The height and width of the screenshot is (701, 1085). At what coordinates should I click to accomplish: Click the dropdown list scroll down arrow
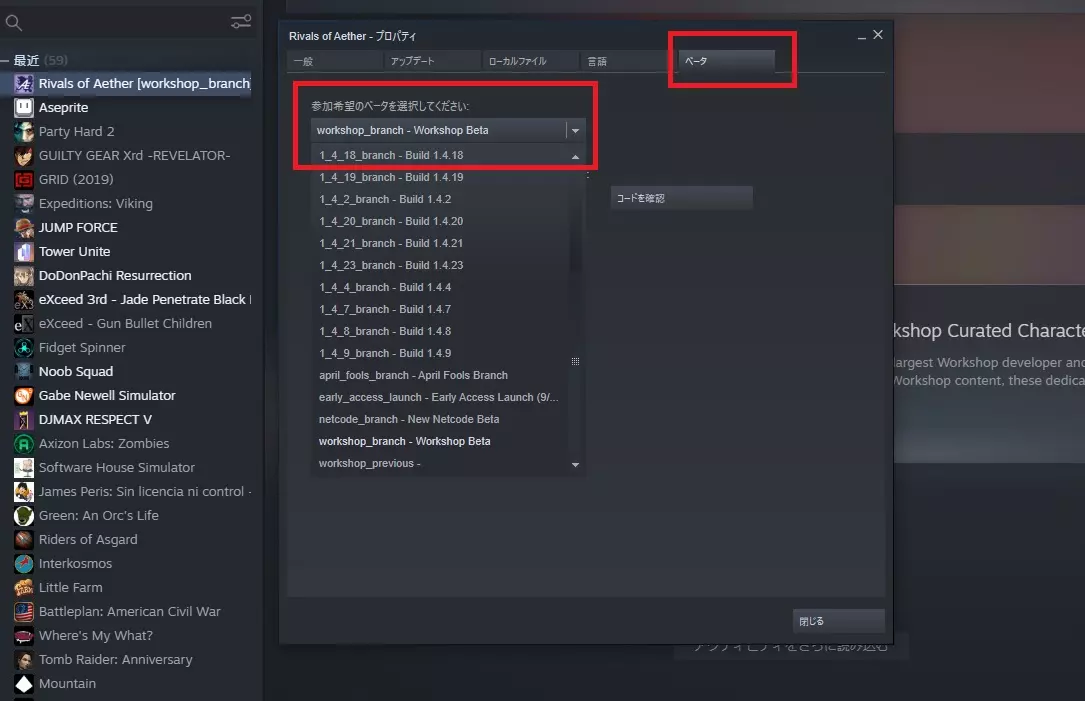click(575, 464)
